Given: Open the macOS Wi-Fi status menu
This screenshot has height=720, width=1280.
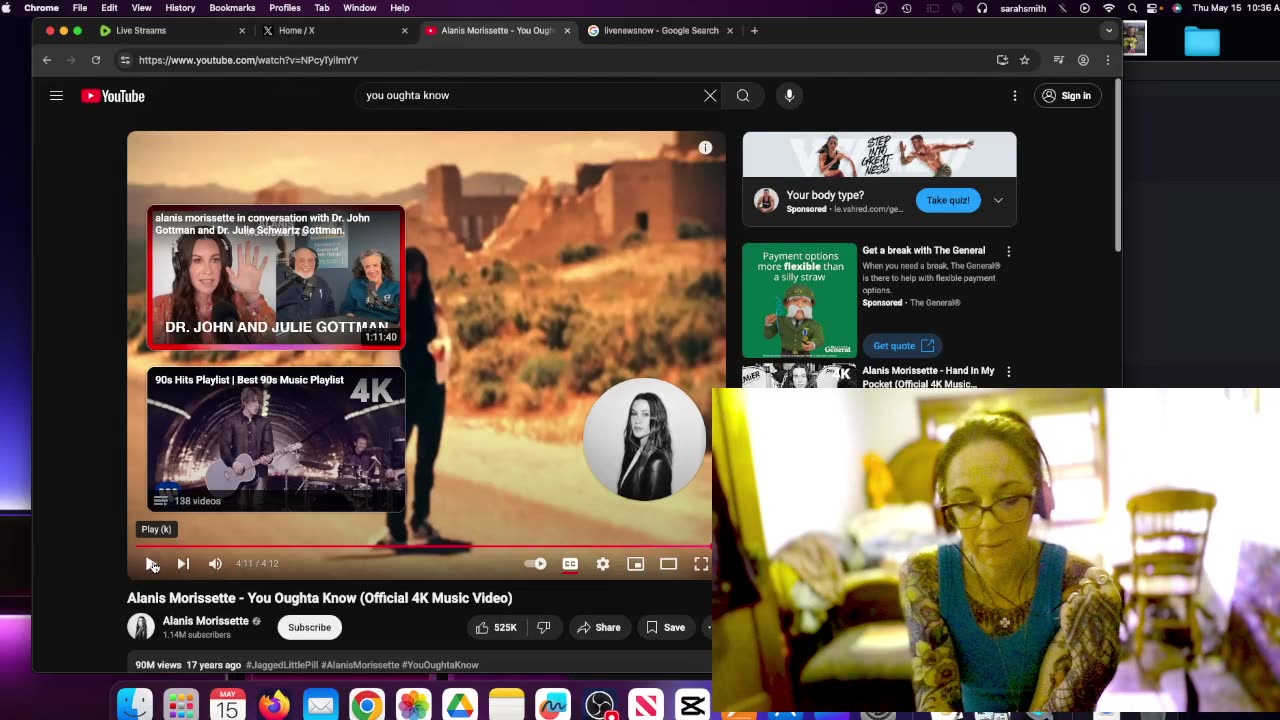Looking at the screenshot, I should pyautogui.click(x=1109, y=8).
